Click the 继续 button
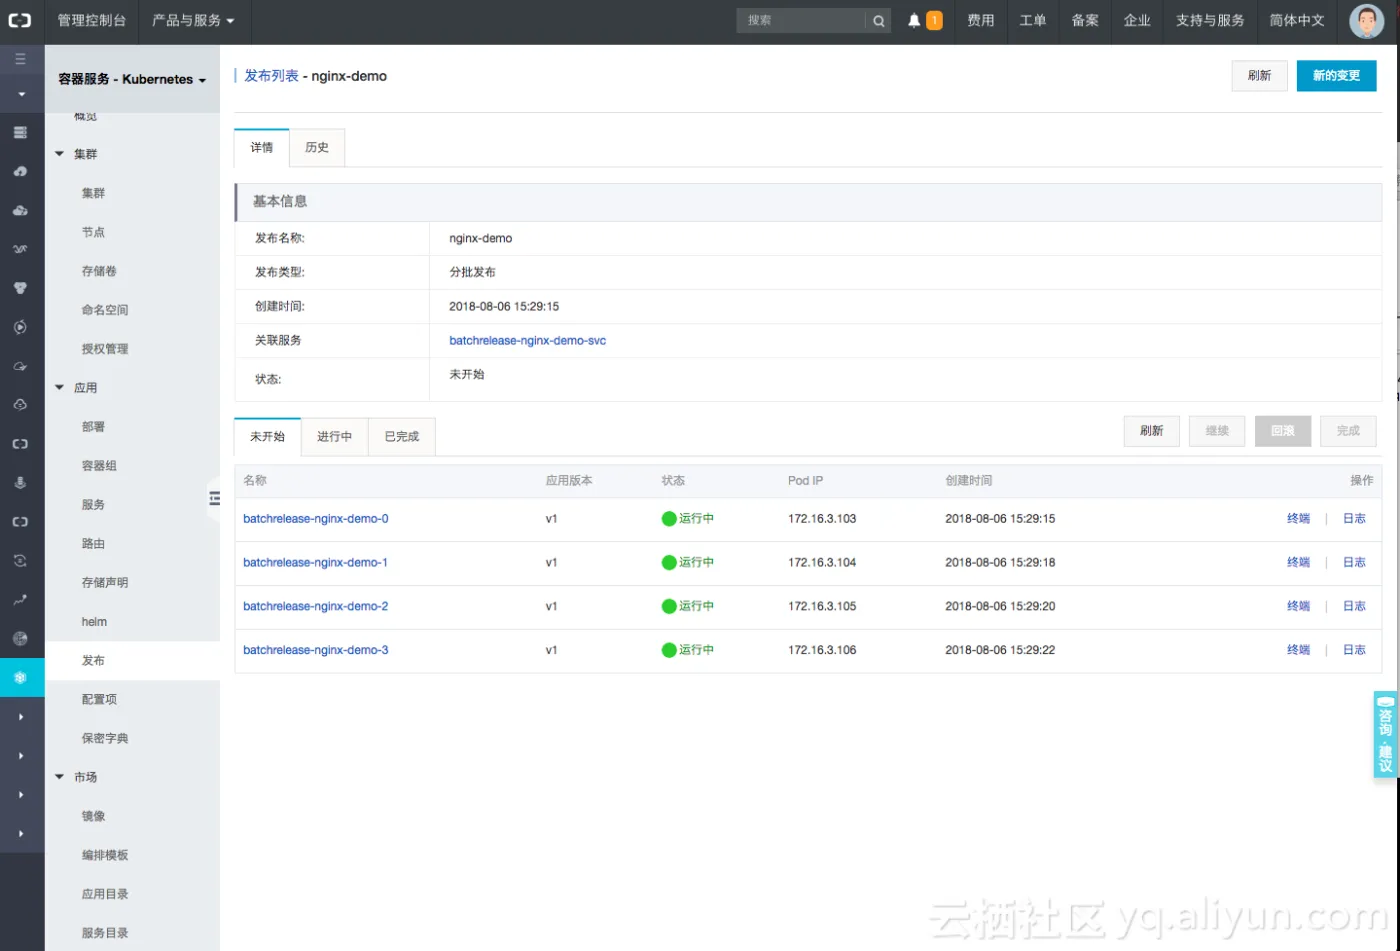The width and height of the screenshot is (1400, 951). [1217, 431]
